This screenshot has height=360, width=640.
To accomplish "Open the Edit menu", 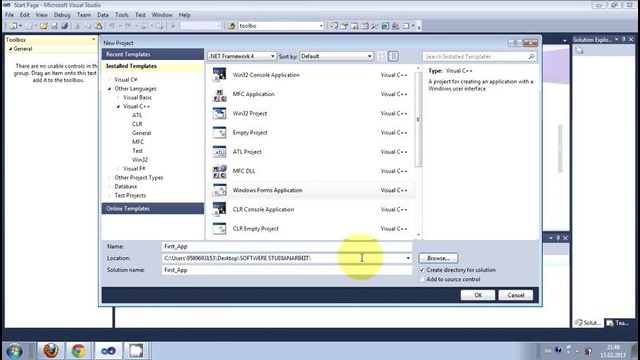I will [25, 15].
